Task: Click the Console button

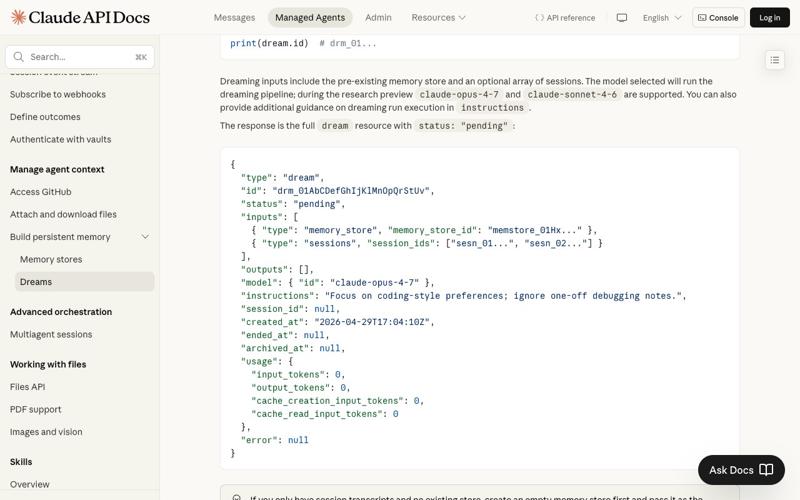Action: (718, 18)
